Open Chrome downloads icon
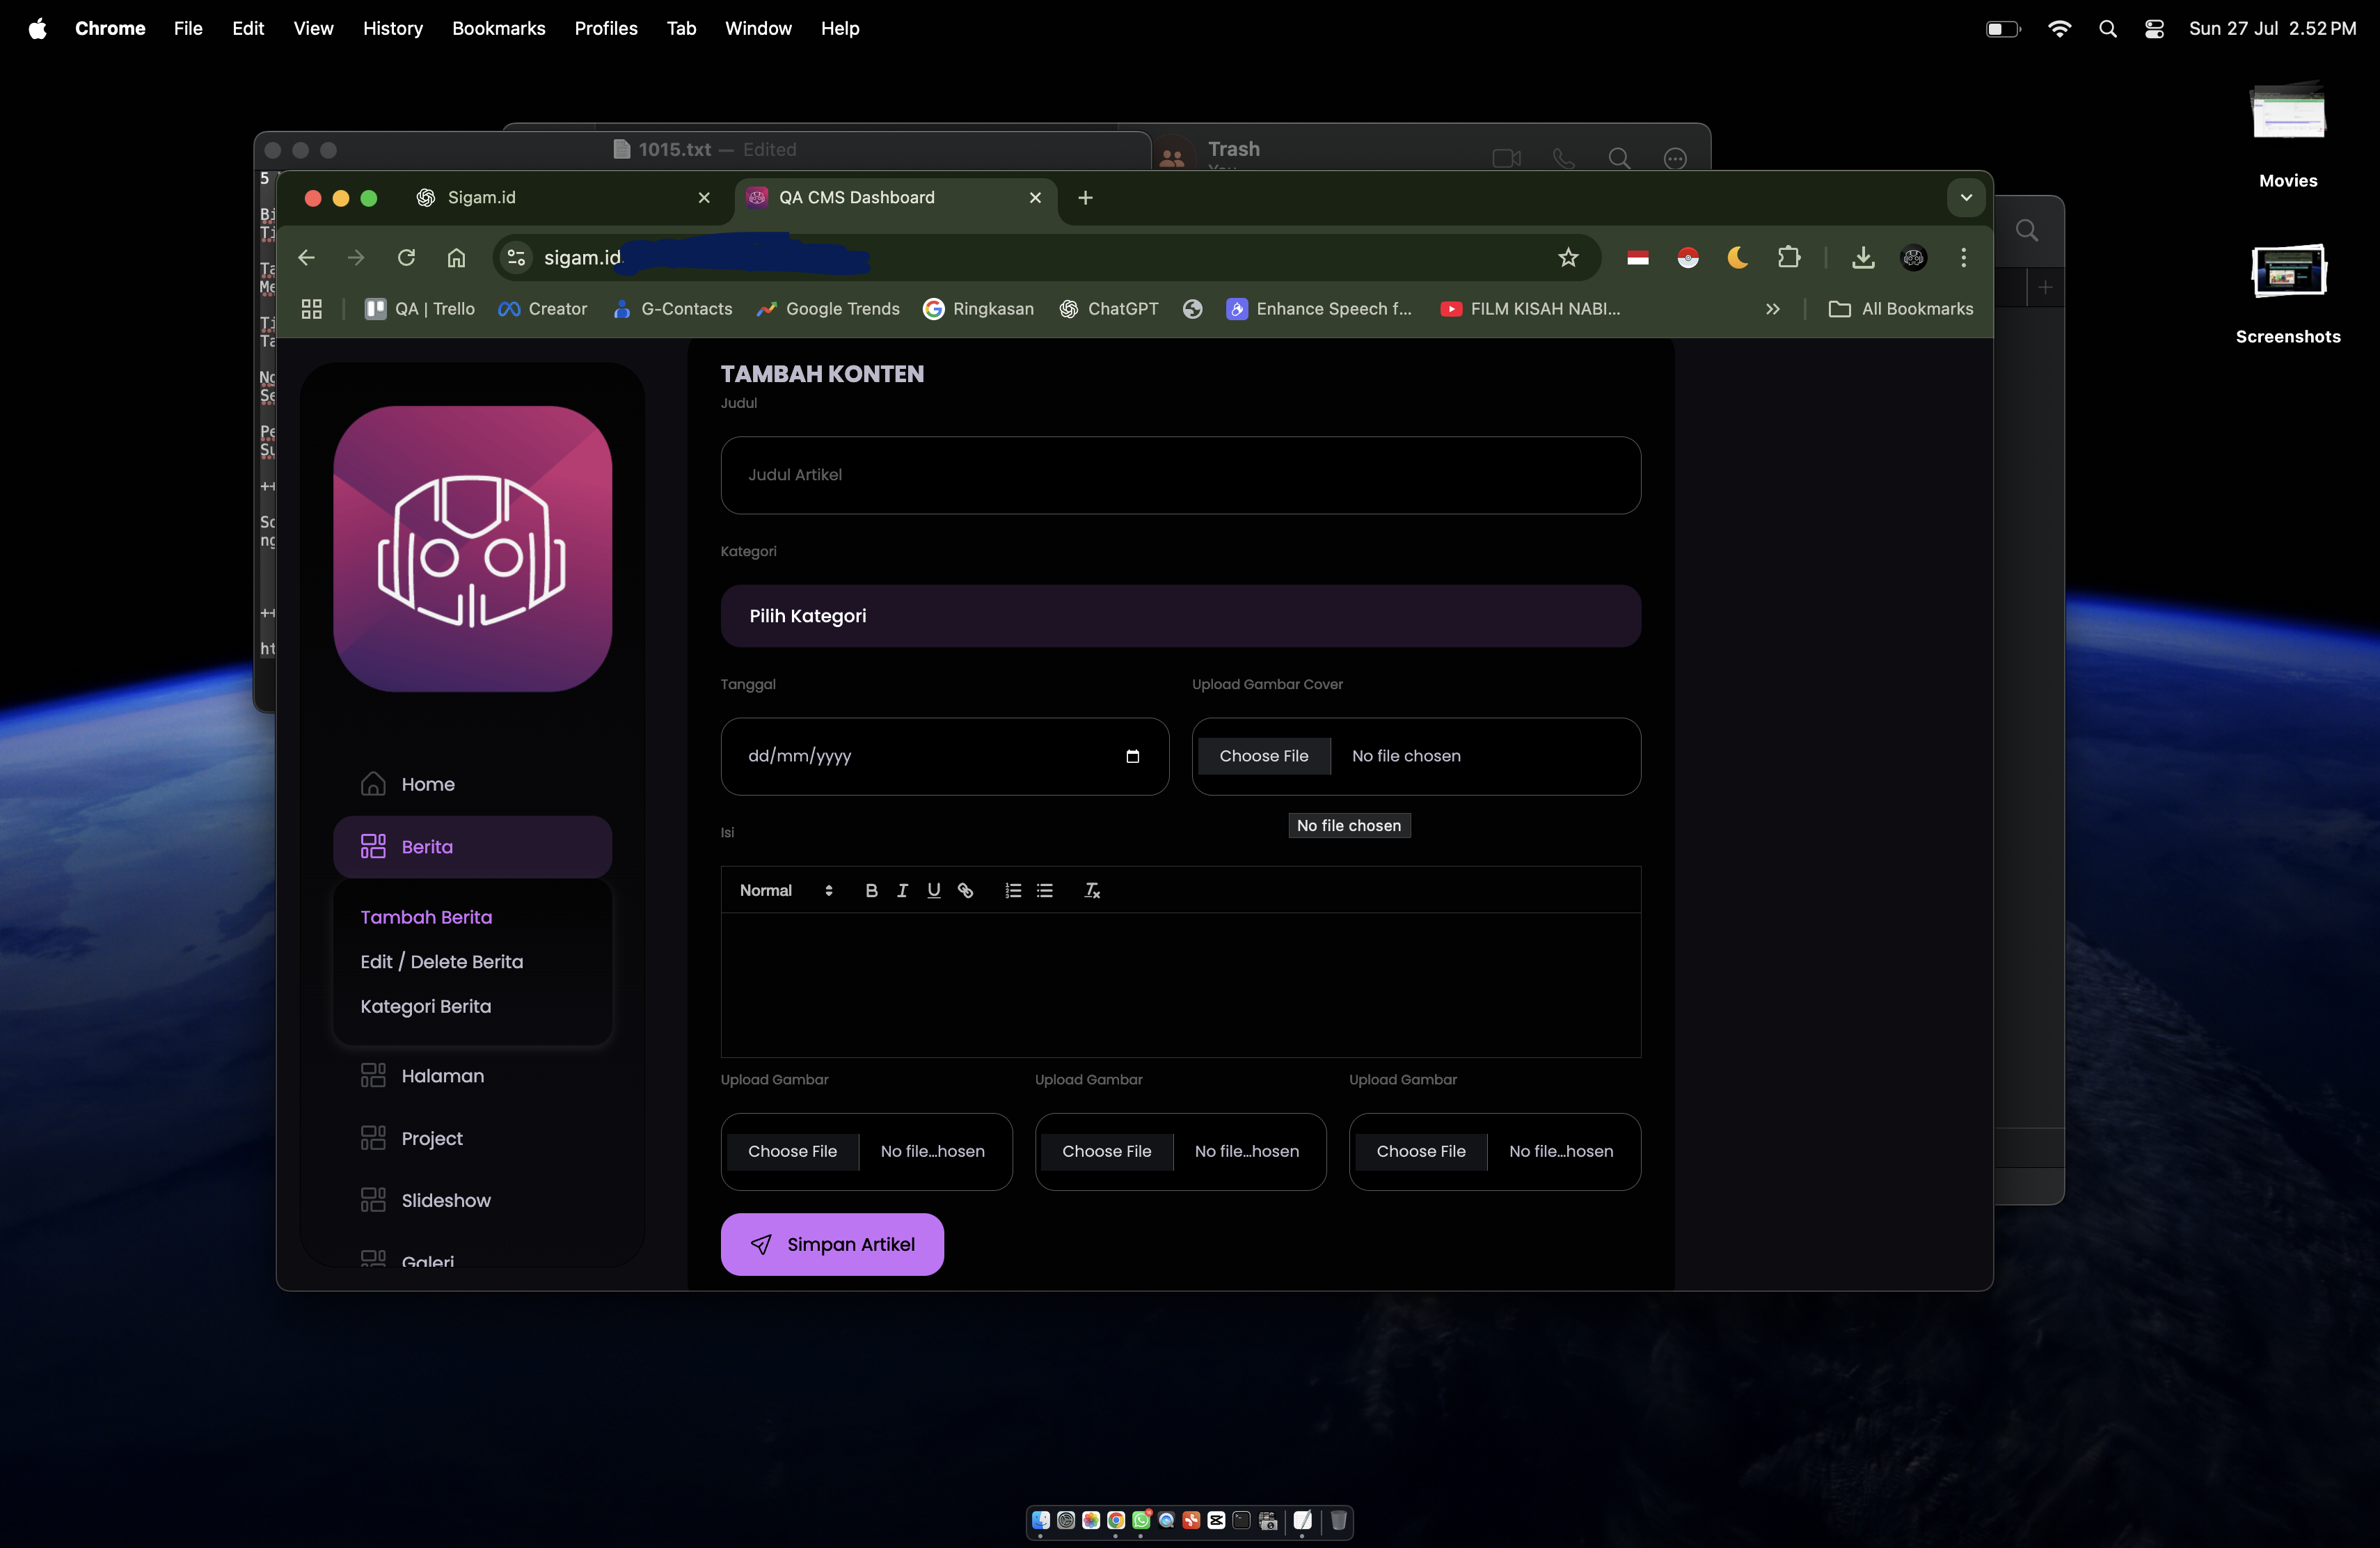Image resolution: width=2380 pixels, height=1548 pixels. click(1862, 258)
